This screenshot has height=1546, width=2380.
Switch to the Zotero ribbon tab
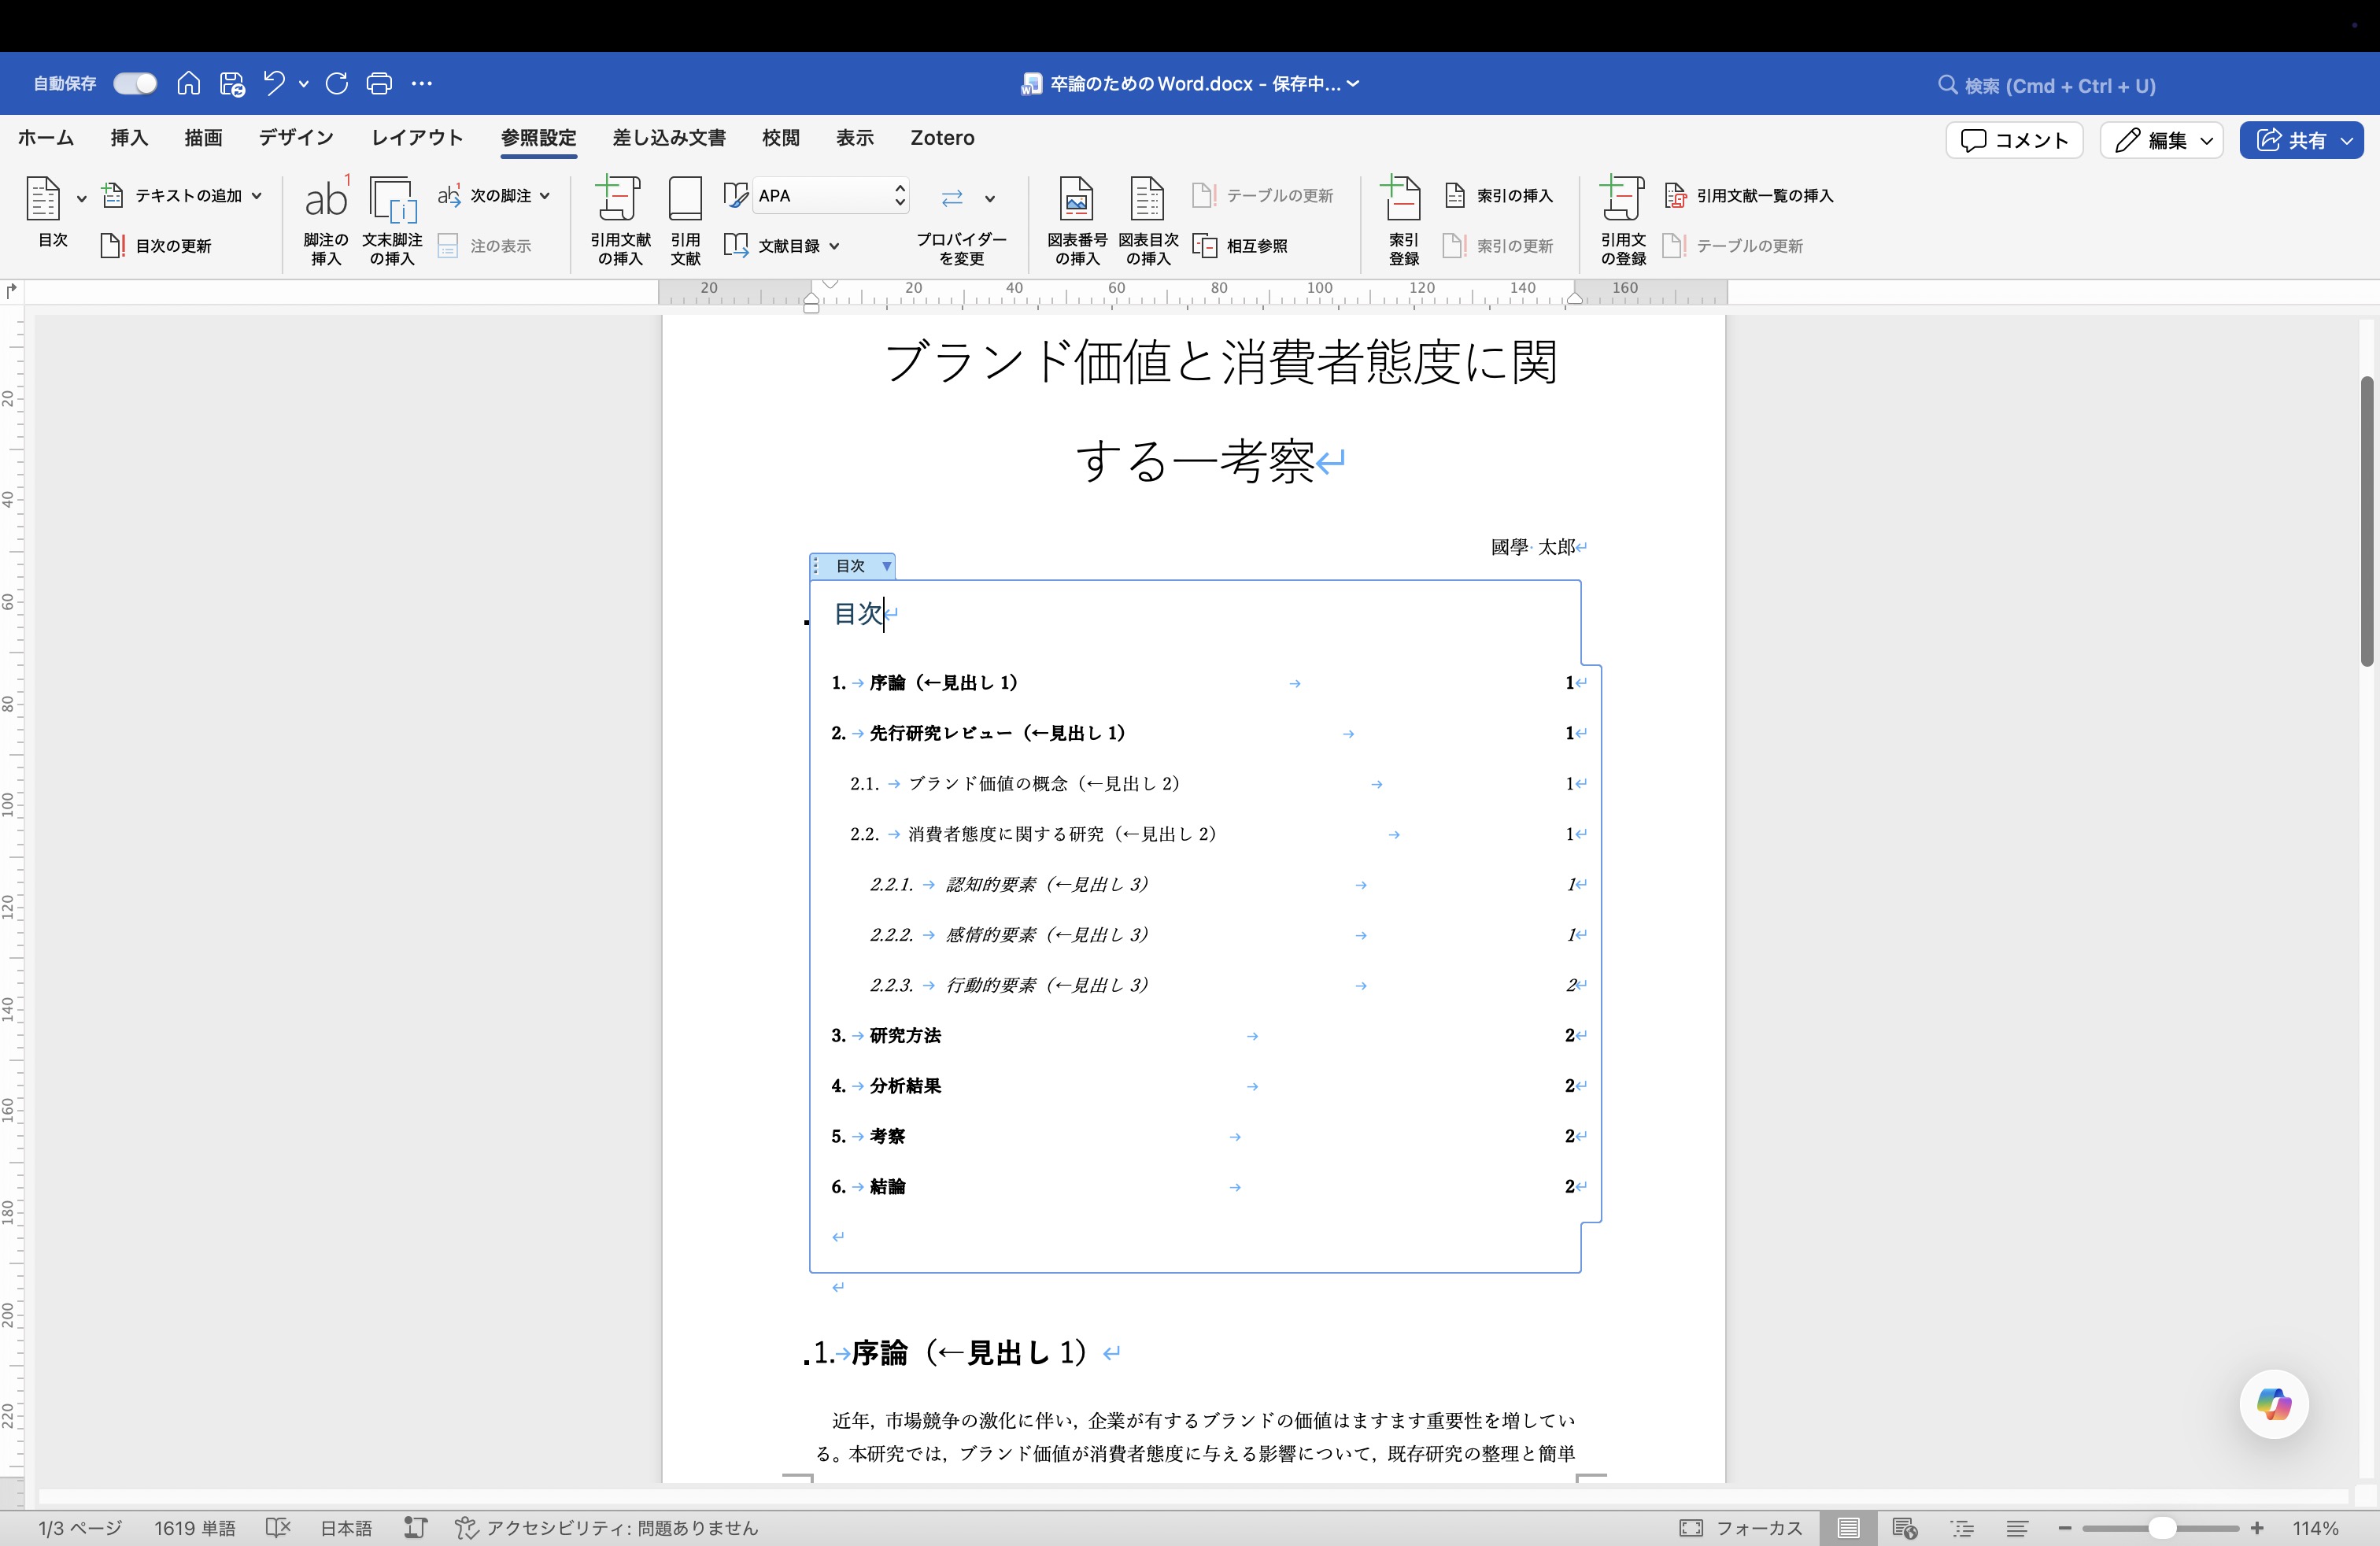[x=941, y=138]
